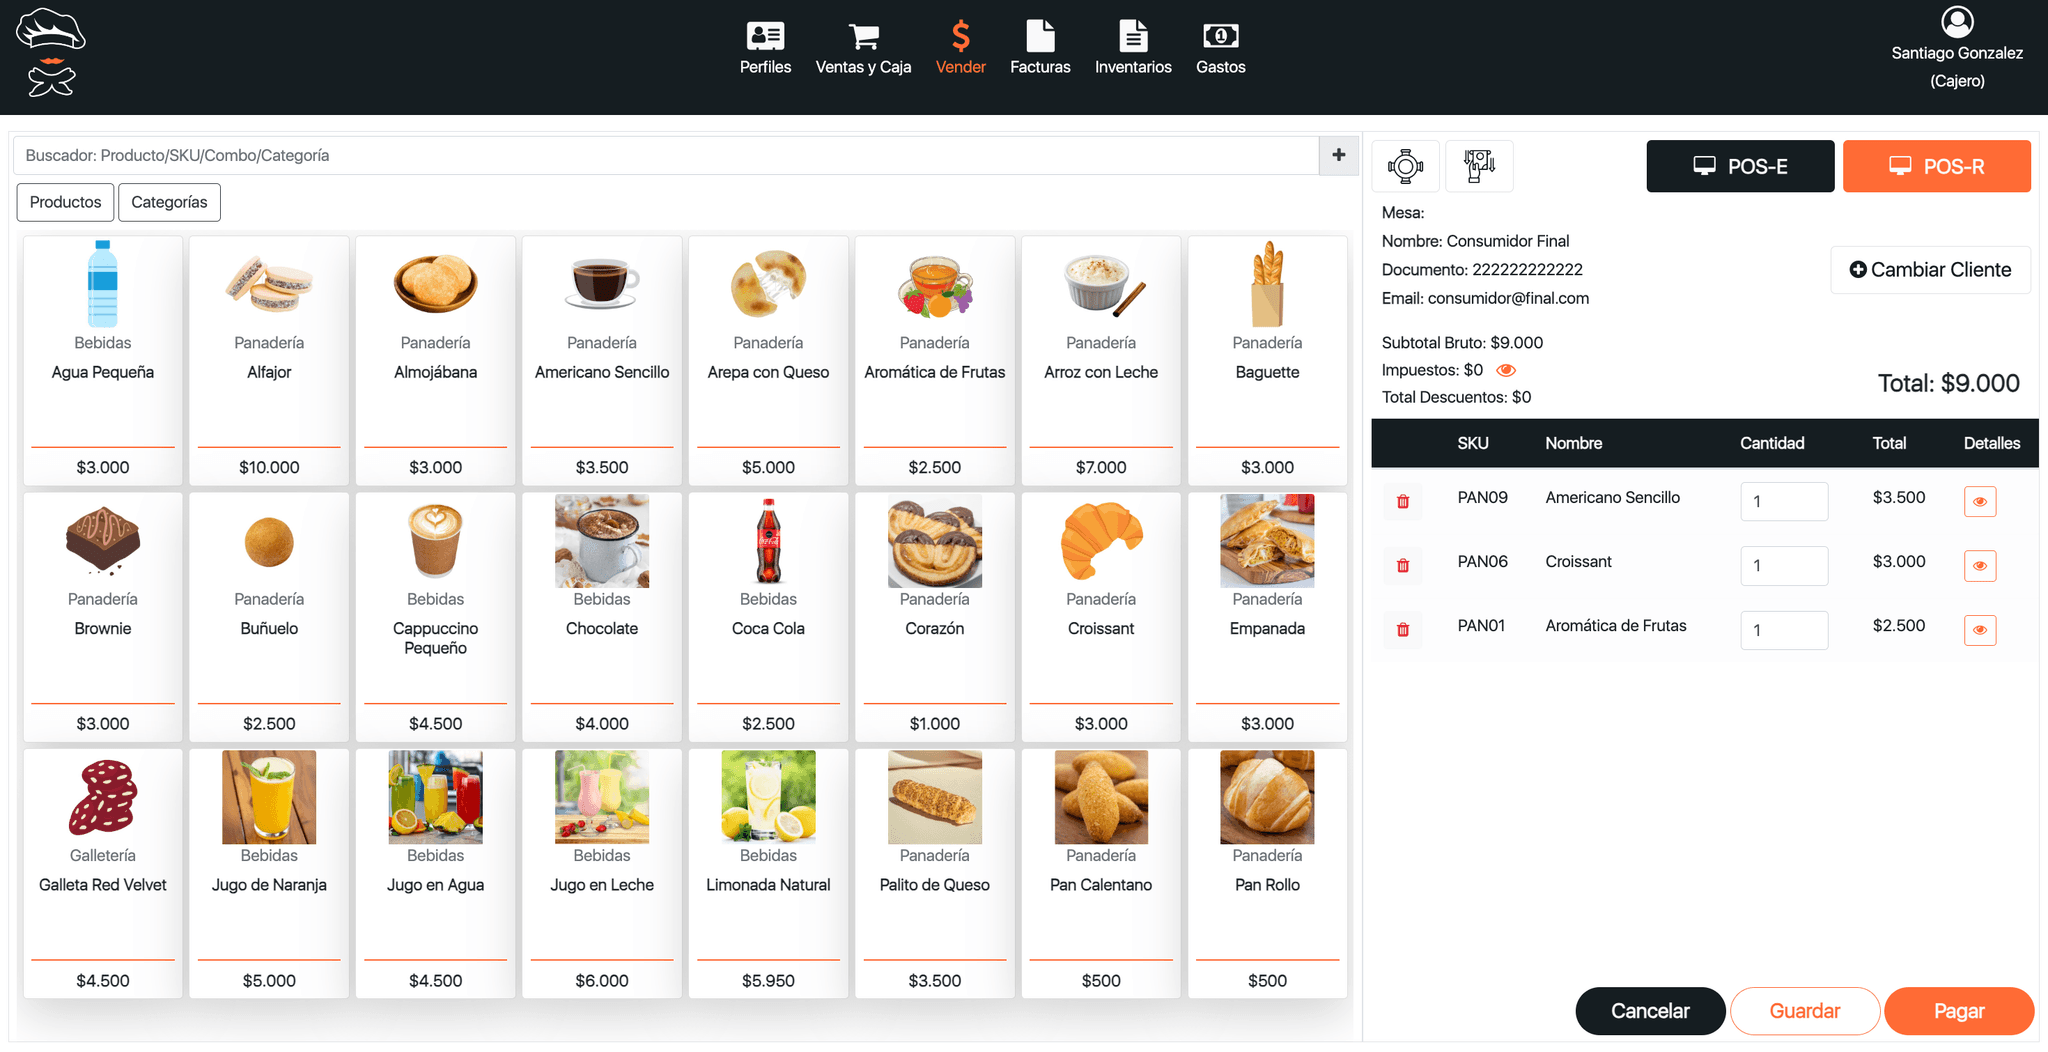
Task: Select the POS-E display mode
Action: tap(1740, 166)
